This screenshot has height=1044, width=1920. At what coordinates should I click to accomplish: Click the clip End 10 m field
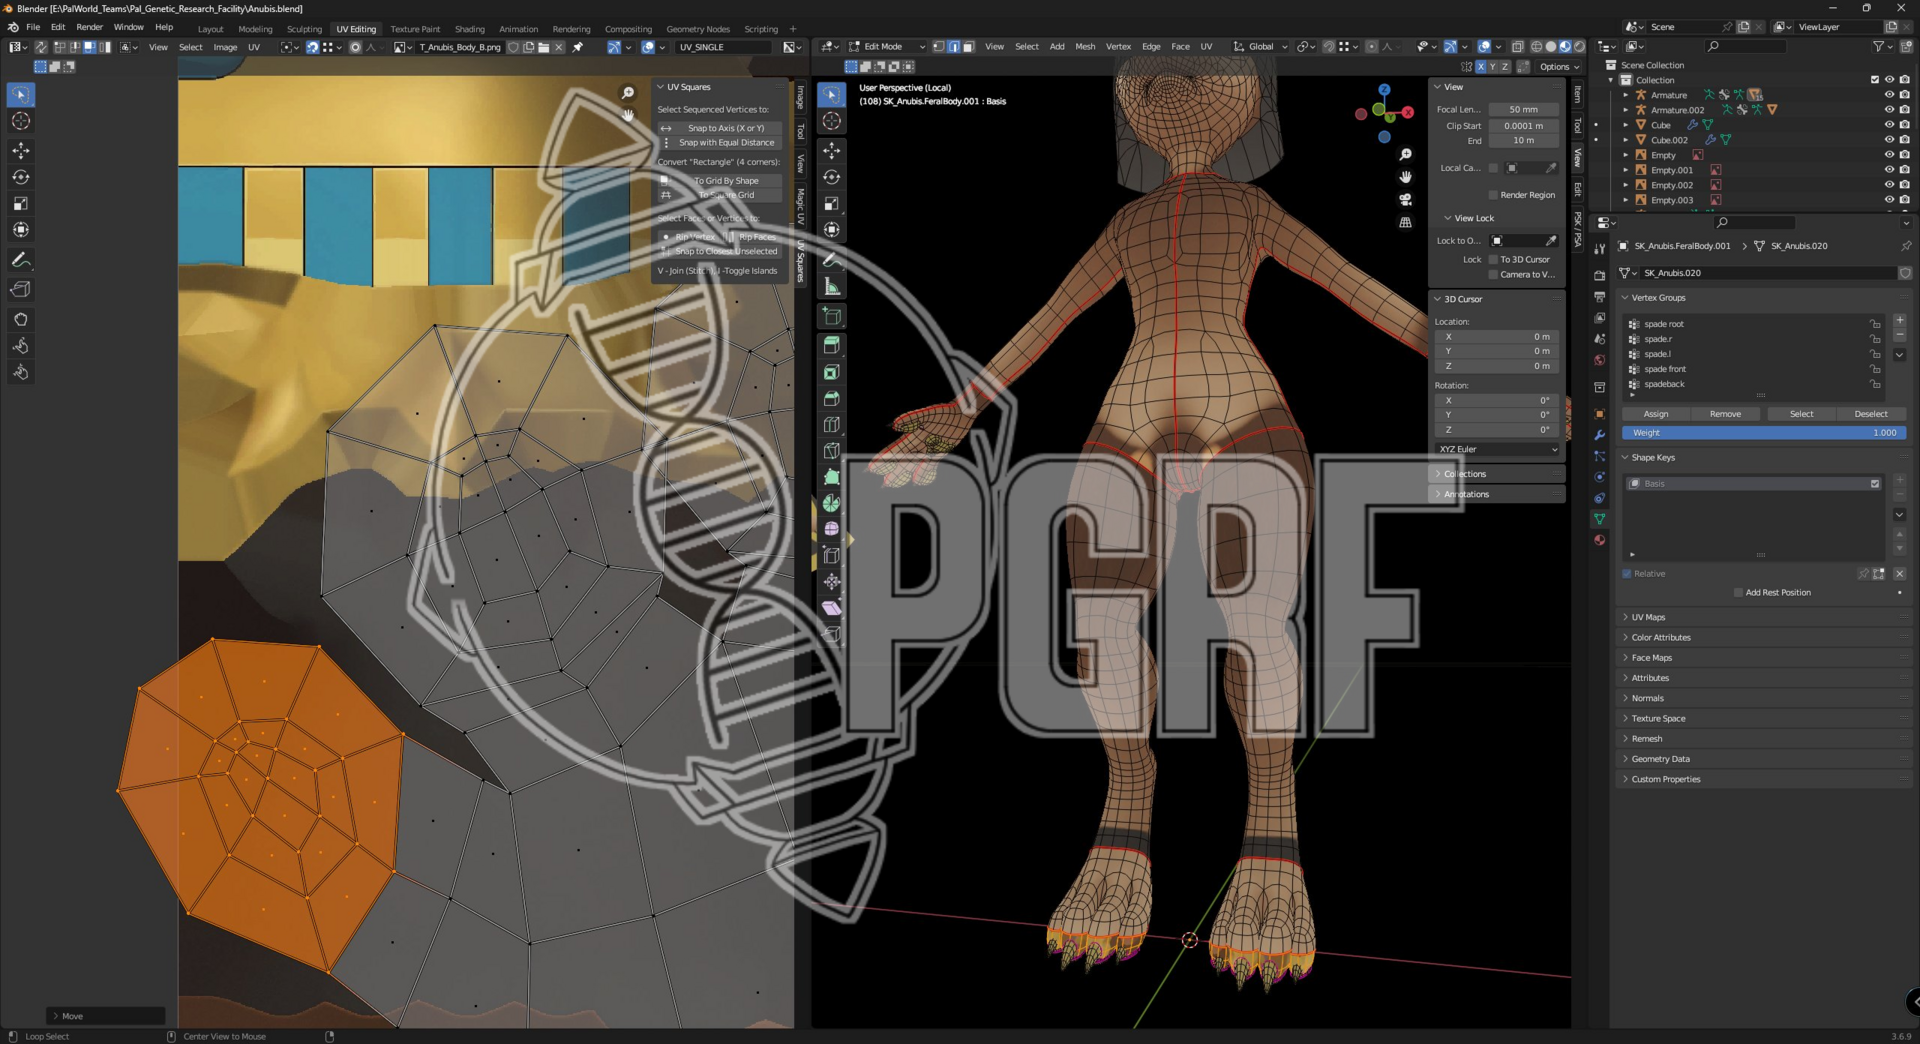[1524, 141]
